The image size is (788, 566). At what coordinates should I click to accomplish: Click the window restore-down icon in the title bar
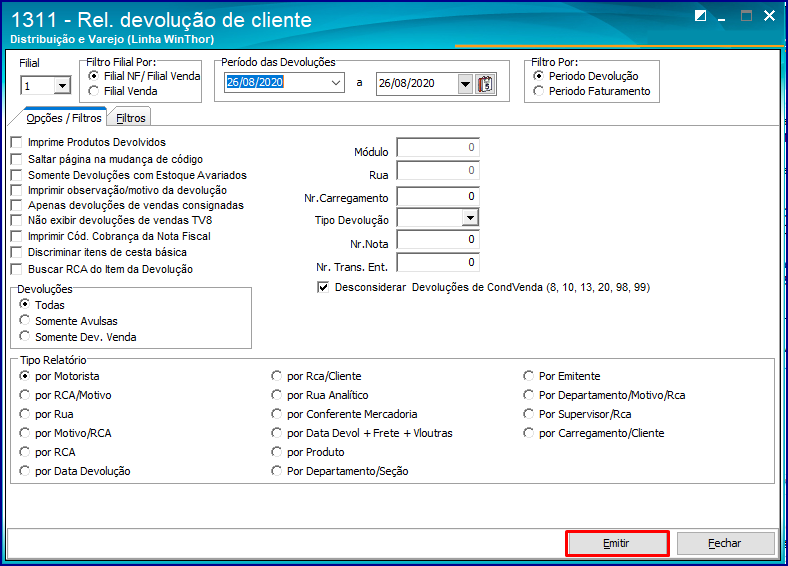[x=700, y=16]
